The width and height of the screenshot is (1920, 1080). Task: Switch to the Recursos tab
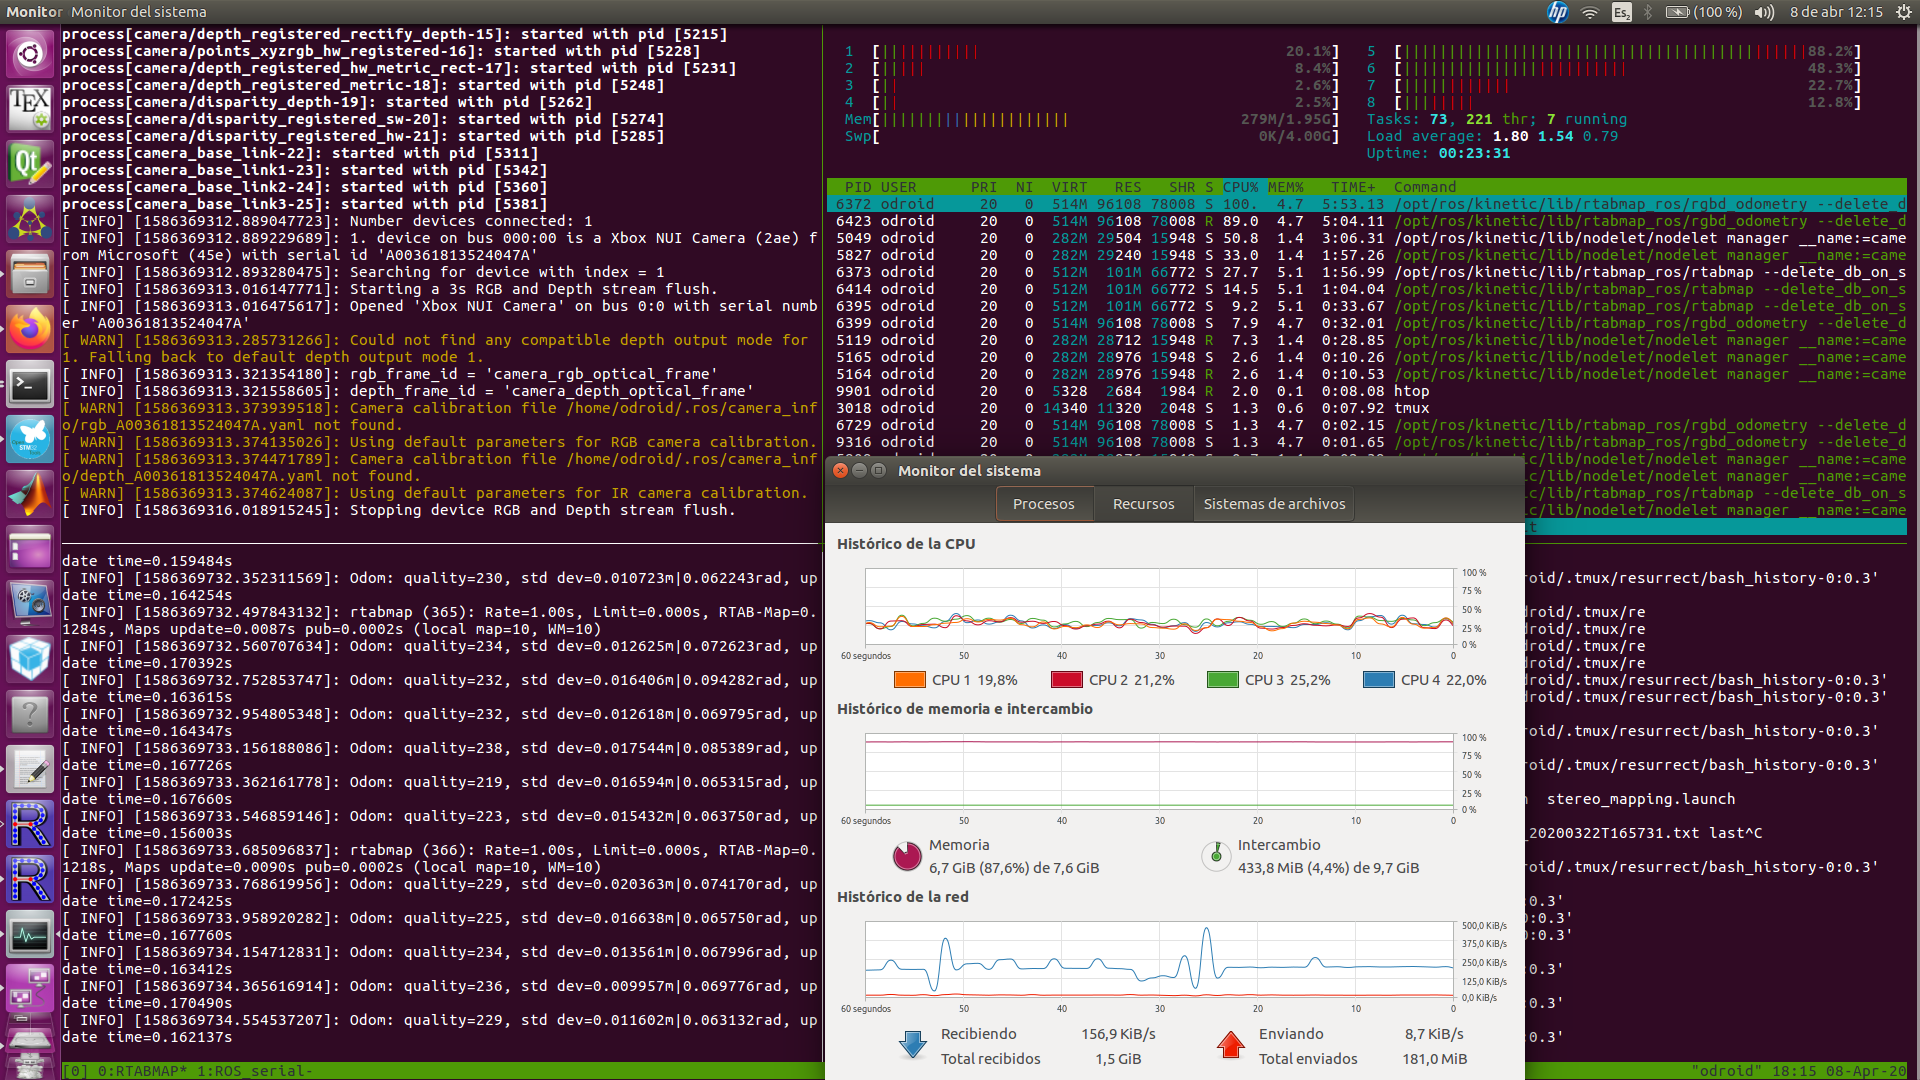pyautogui.click(x=1143, y=504)
